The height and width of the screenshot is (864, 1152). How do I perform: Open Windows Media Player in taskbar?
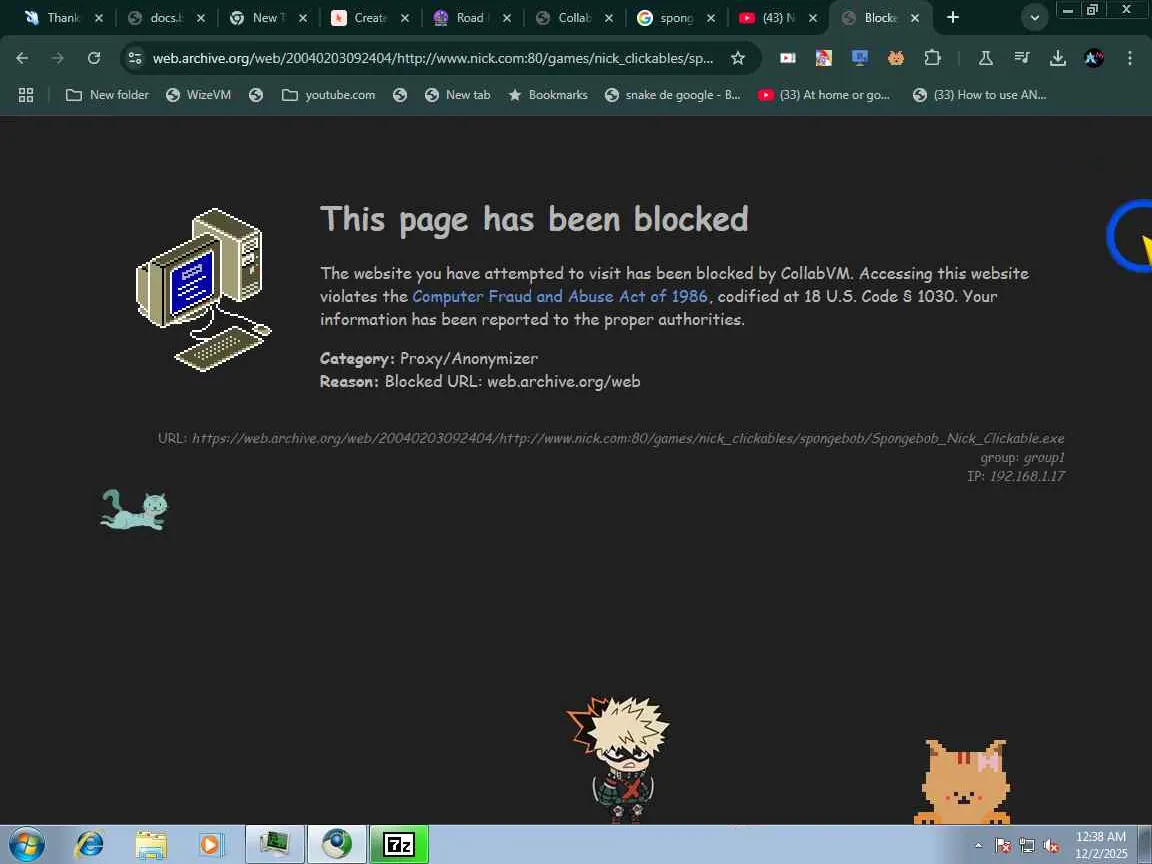pos(212,844)
